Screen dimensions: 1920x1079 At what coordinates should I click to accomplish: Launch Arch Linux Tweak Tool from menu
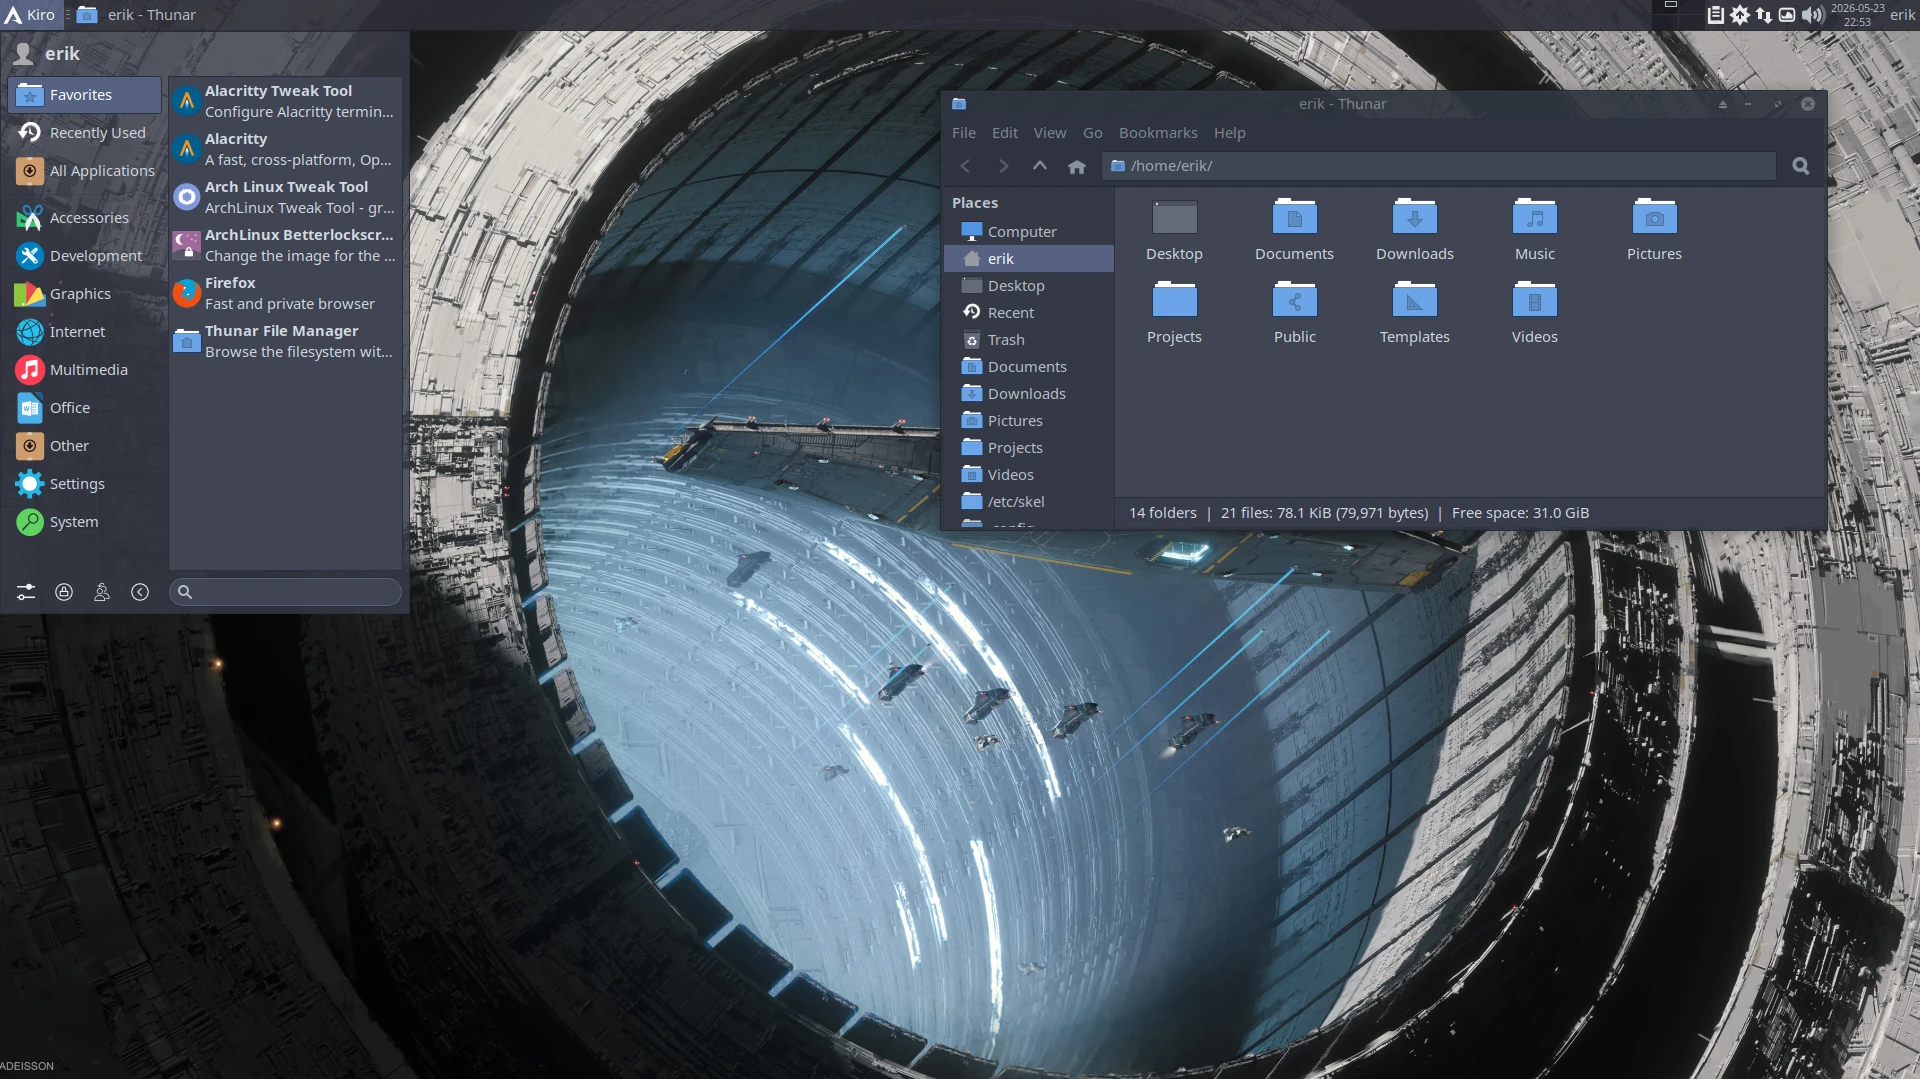coord(285,197)
